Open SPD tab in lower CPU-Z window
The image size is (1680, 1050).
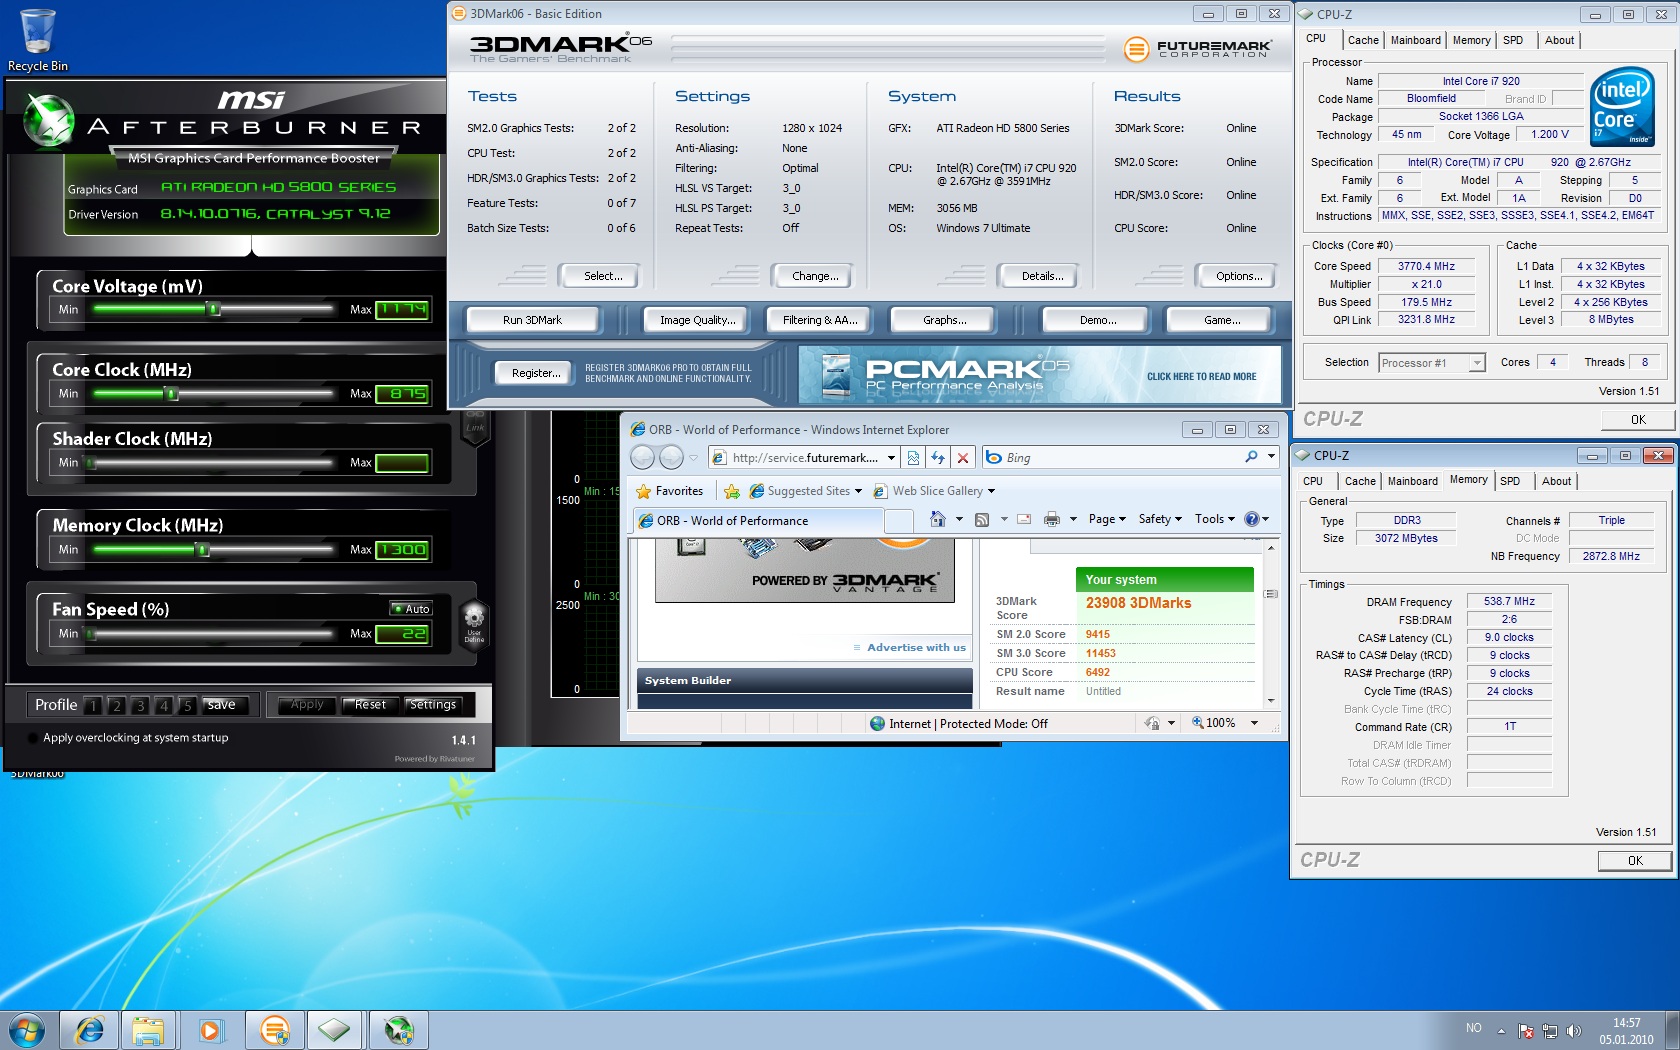click(x=1510, y=481)
